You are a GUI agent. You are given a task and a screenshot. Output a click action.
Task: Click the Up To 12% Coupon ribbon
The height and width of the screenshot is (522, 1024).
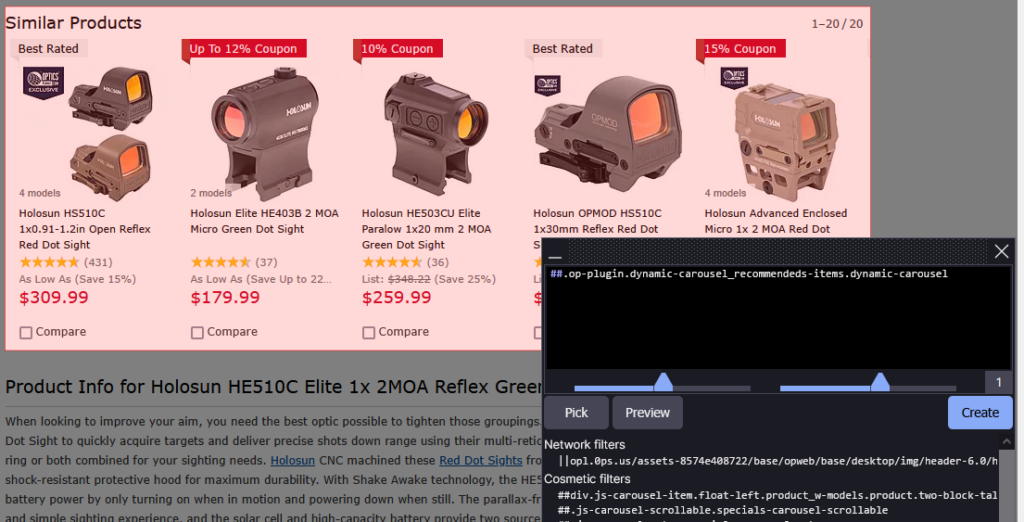tap(244, 48)
